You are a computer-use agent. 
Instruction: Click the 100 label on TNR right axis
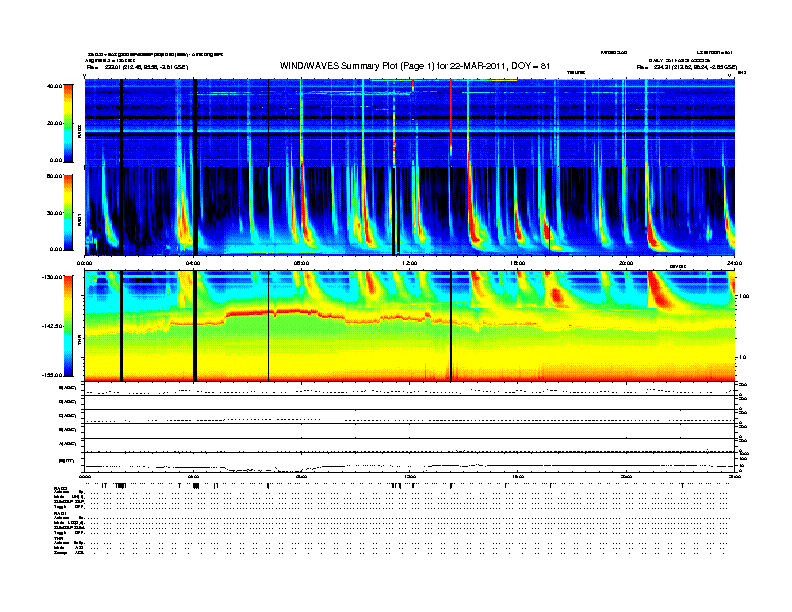tap(744, 296)
